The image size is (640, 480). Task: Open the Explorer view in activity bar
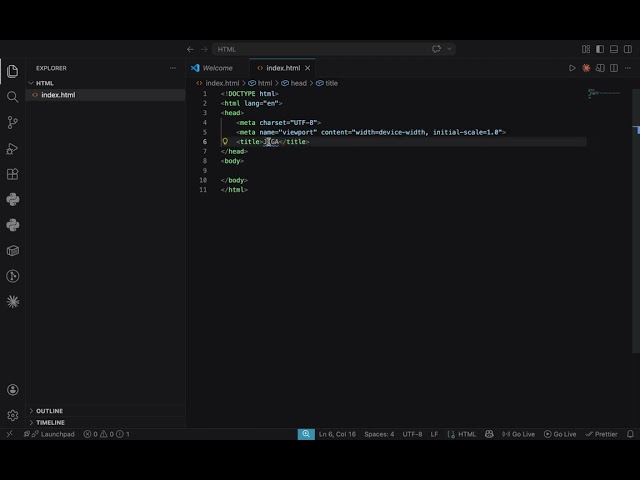click(13, 71)
